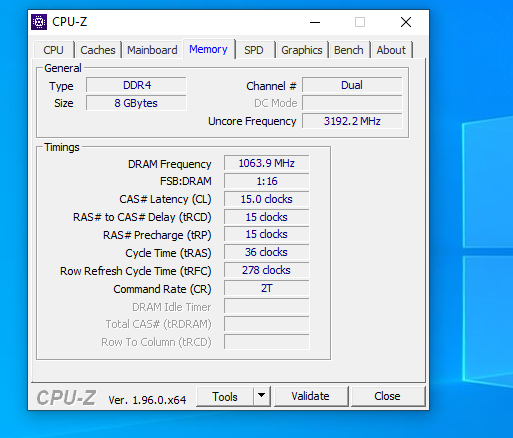Click the empty DC Mode field
Viewport: 513px width, 438px height.
coord(352,103)
